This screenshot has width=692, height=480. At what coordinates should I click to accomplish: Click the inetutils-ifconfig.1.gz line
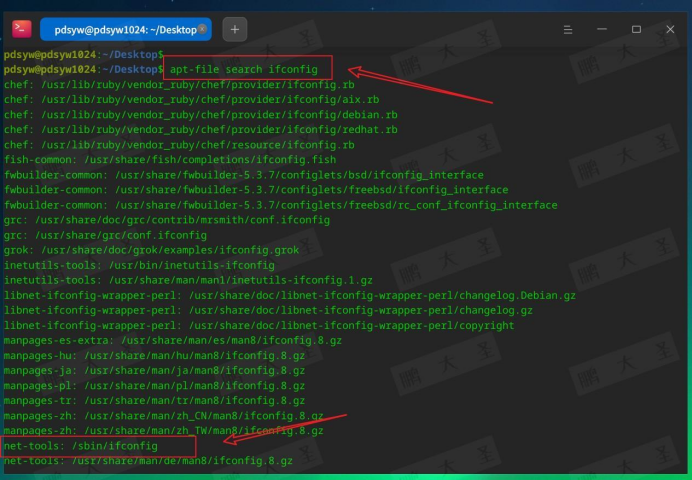point(188,280)
